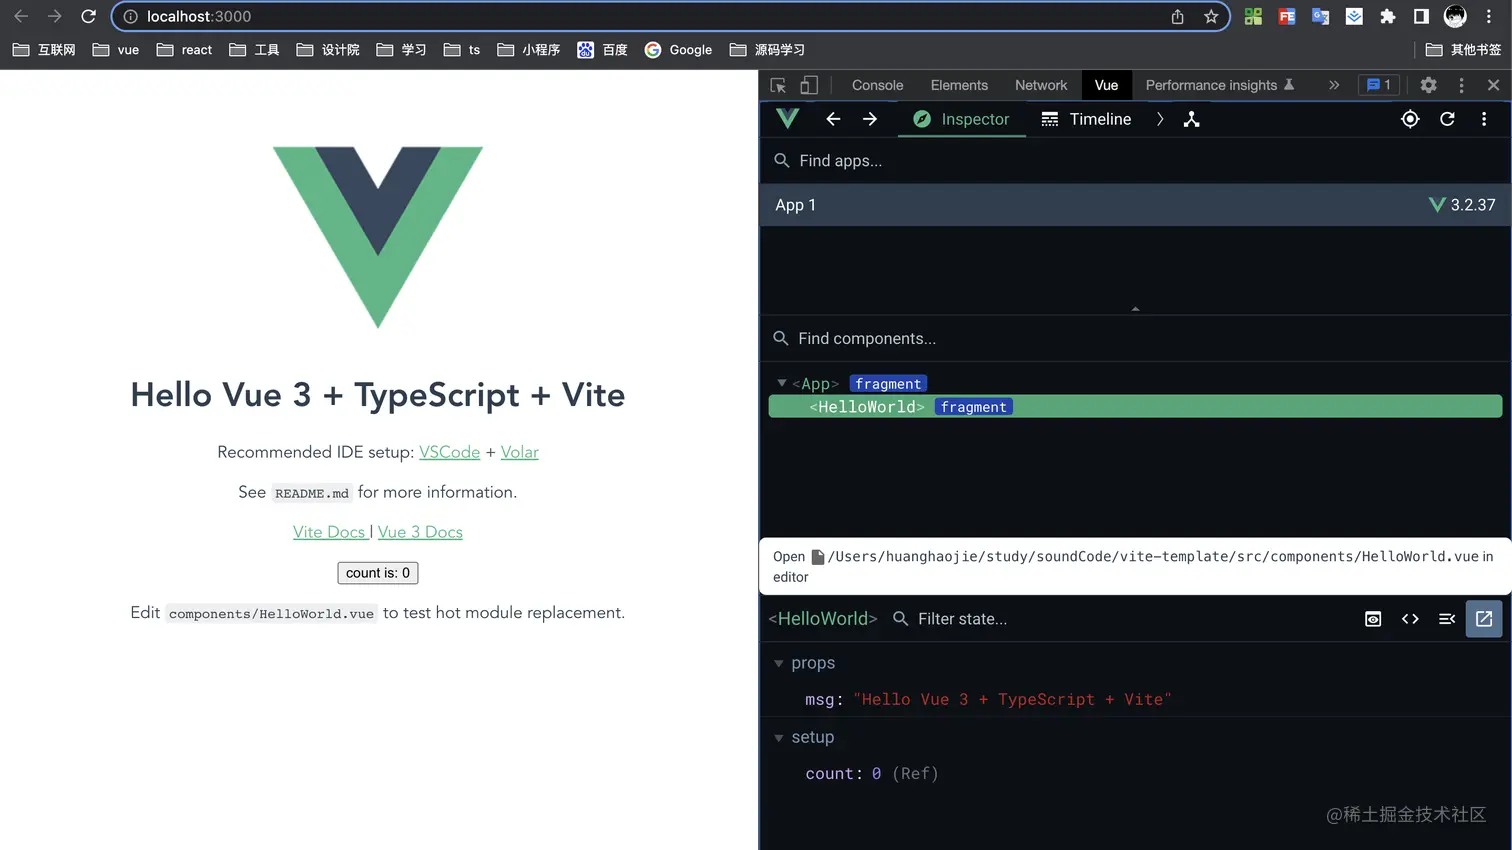Viewport: 1512px width, 850px height.
Task: Open the VSCode link
Action: (x=449, y=452)
